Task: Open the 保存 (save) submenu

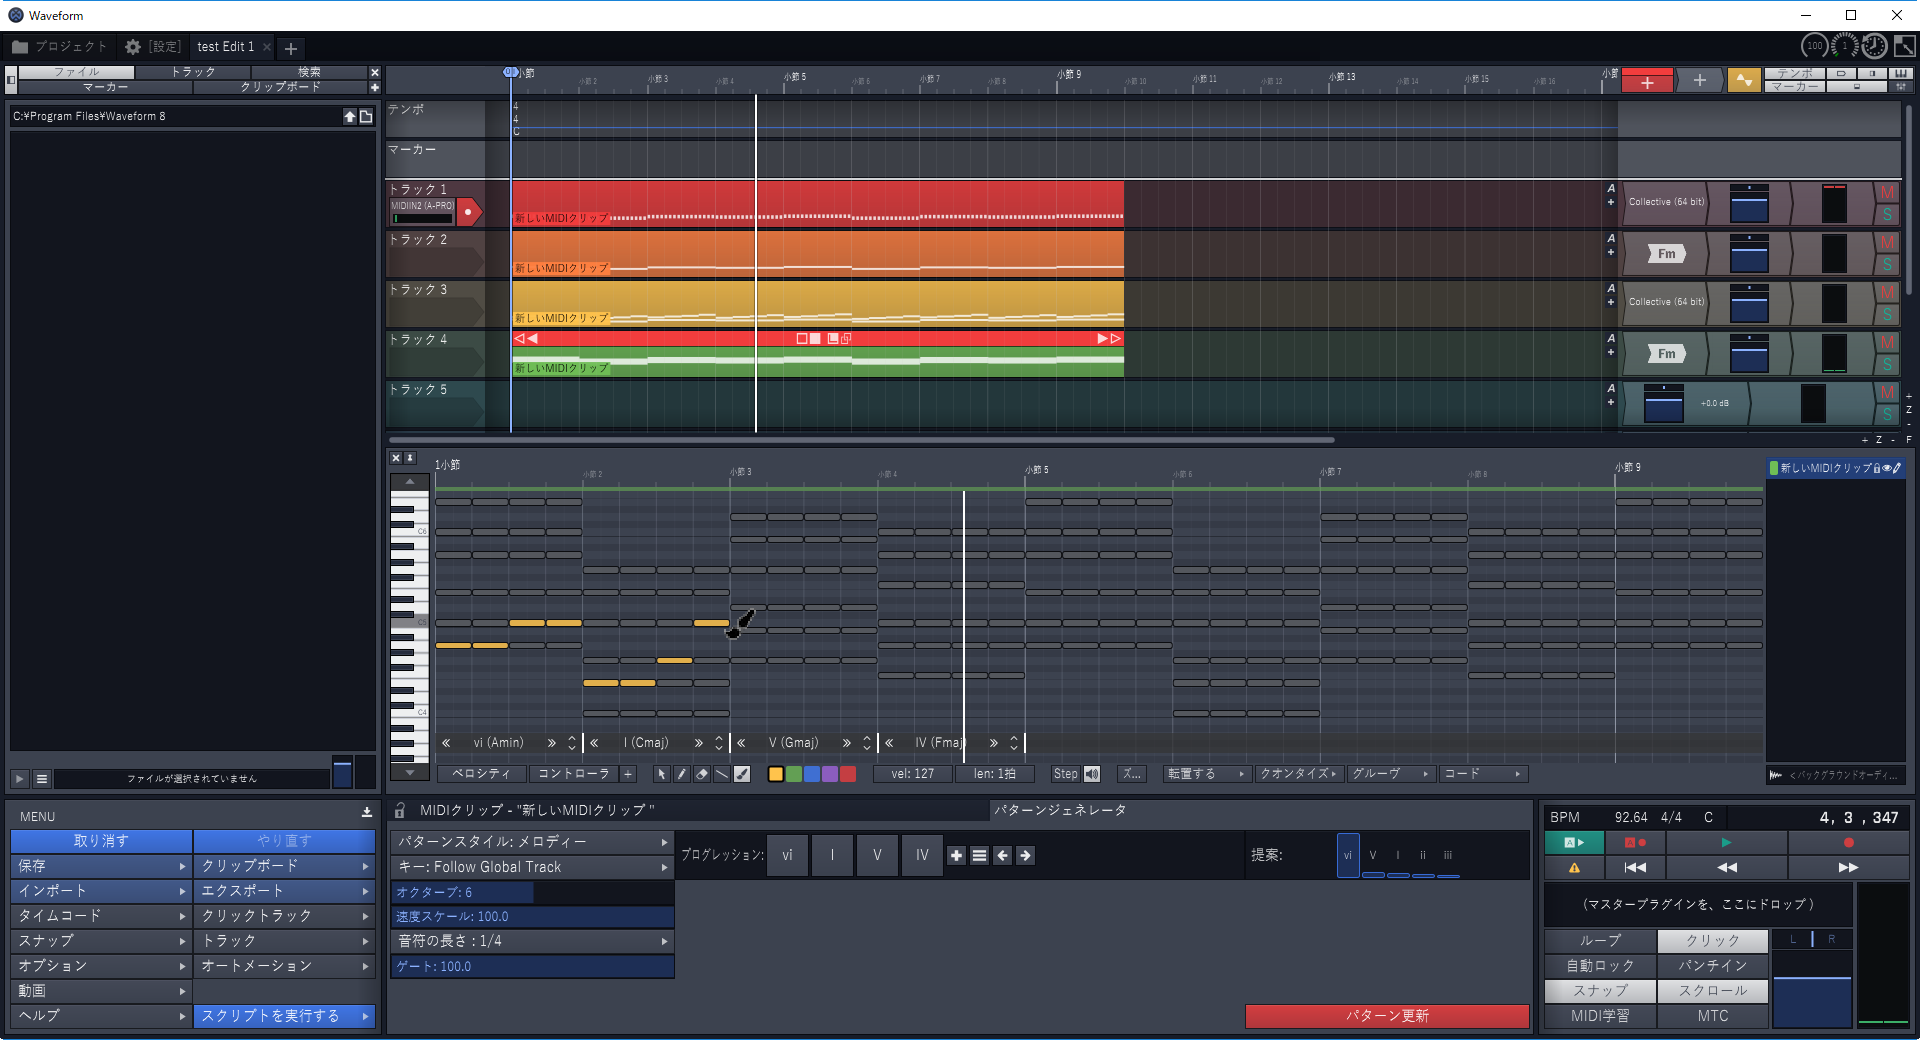Action: click(101, 866)
